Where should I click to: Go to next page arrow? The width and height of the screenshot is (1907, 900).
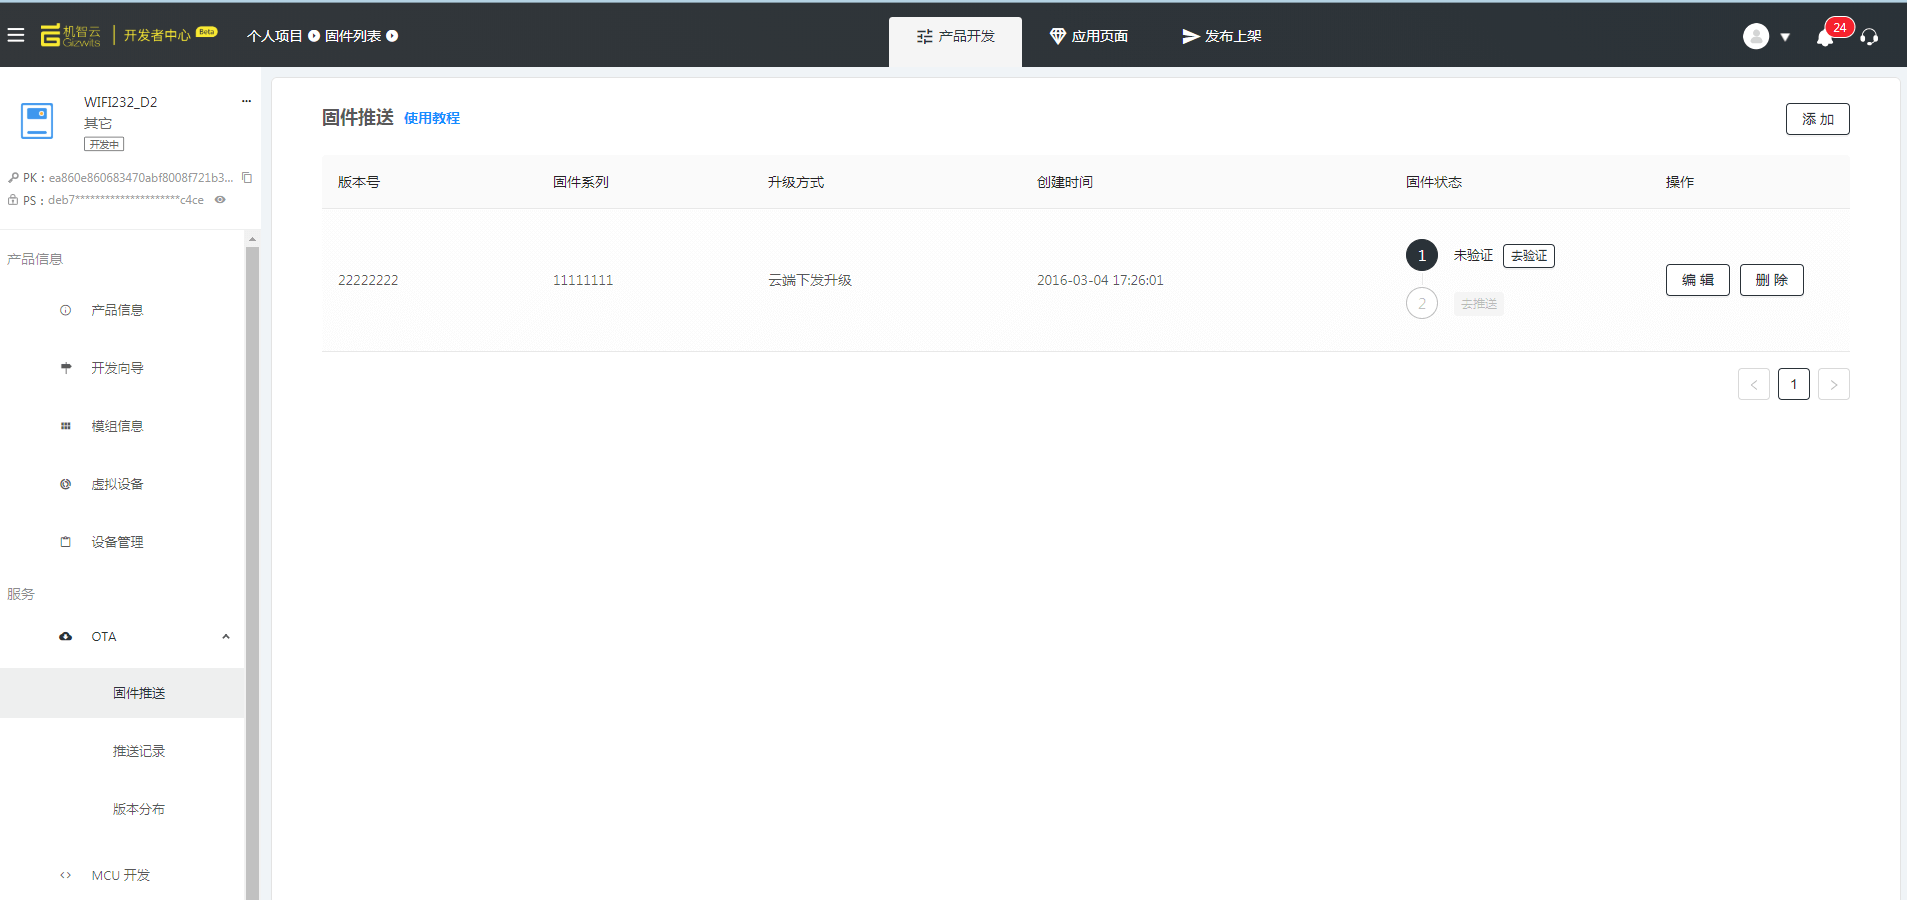point(1834,384)
